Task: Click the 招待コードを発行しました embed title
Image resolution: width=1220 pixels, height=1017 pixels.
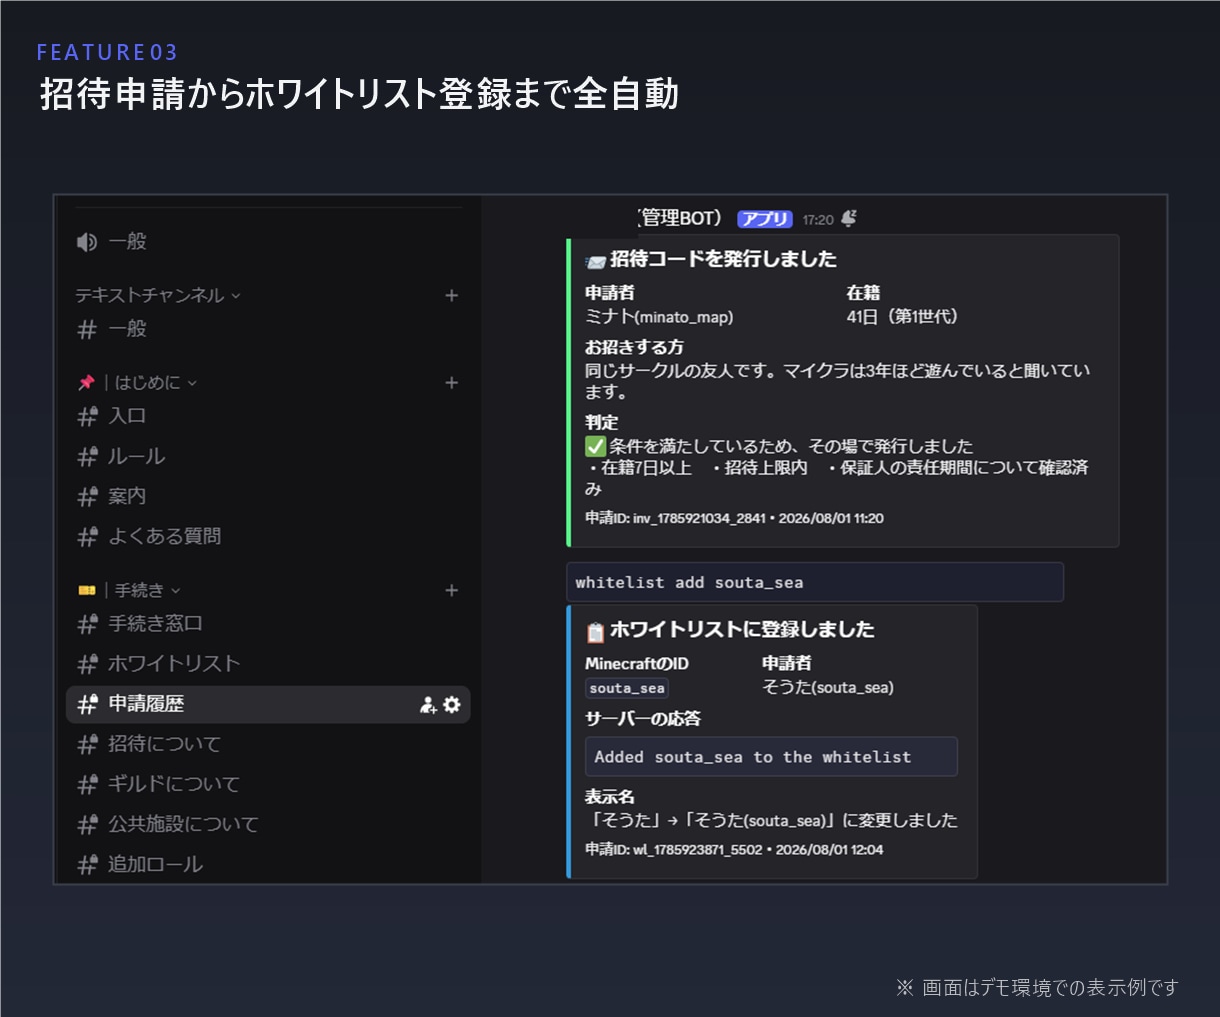Action: point(724,259)
